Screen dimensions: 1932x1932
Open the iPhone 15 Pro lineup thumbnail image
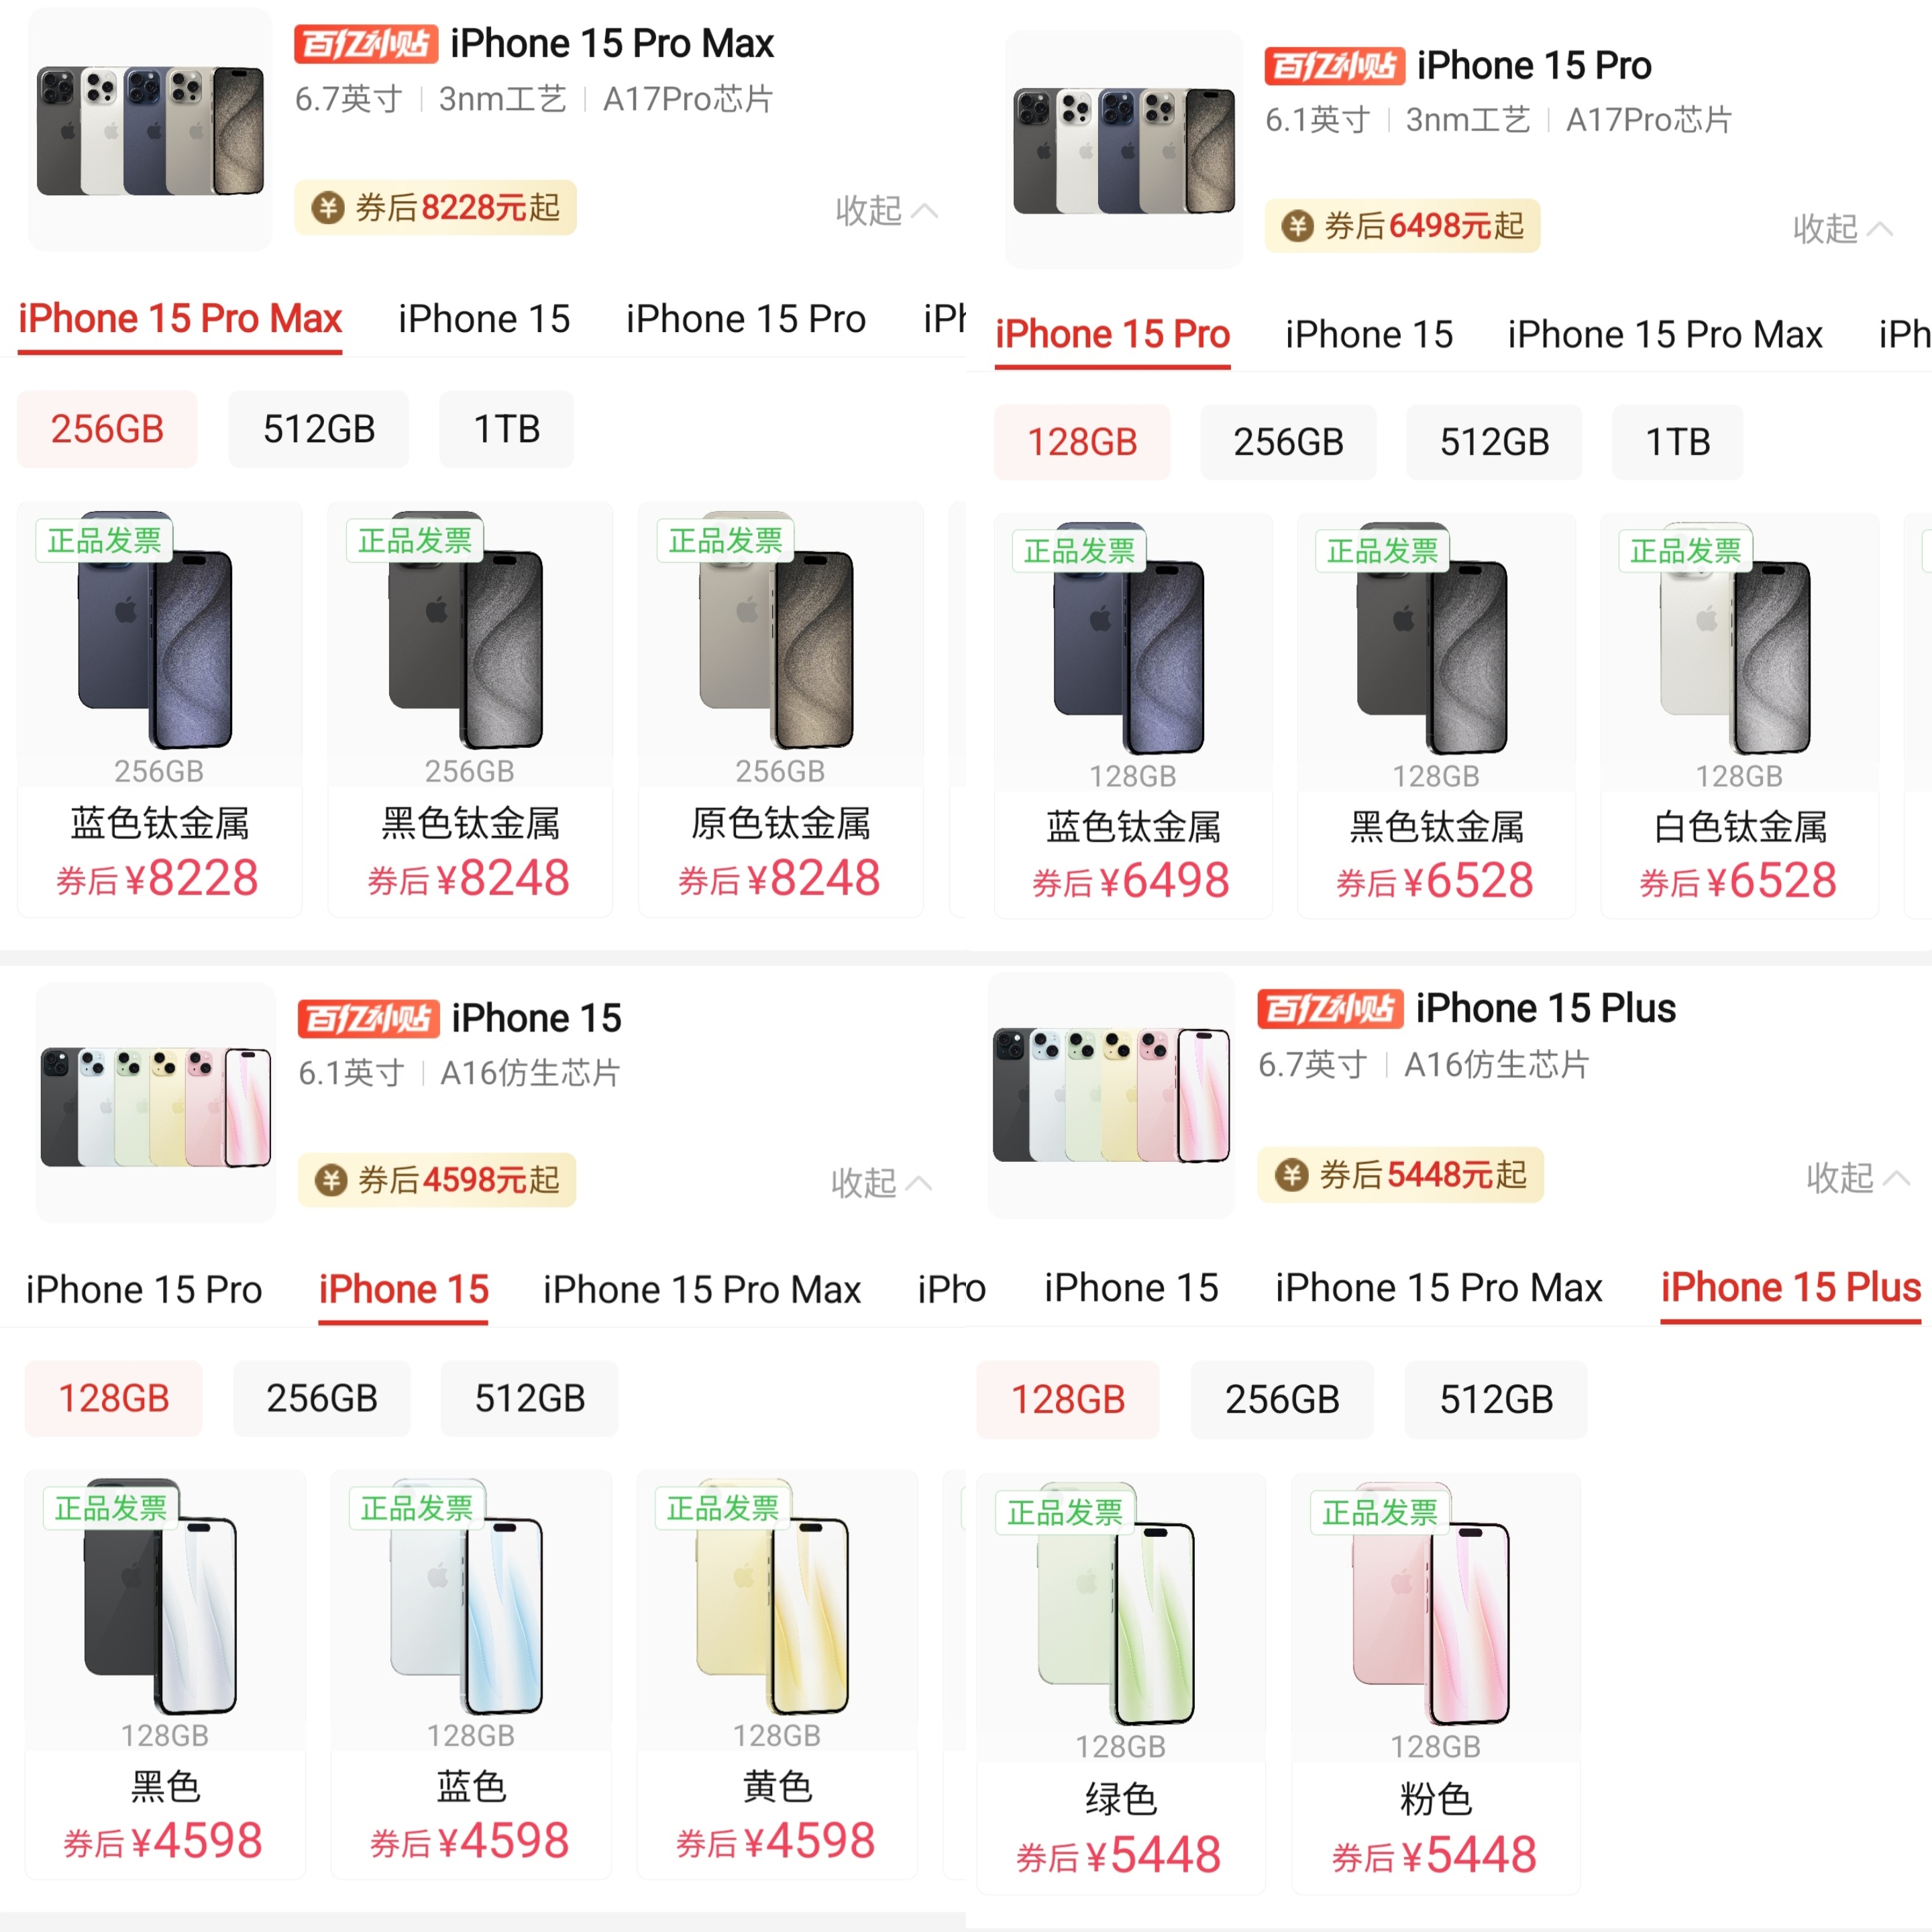(x=1124, y=150)
